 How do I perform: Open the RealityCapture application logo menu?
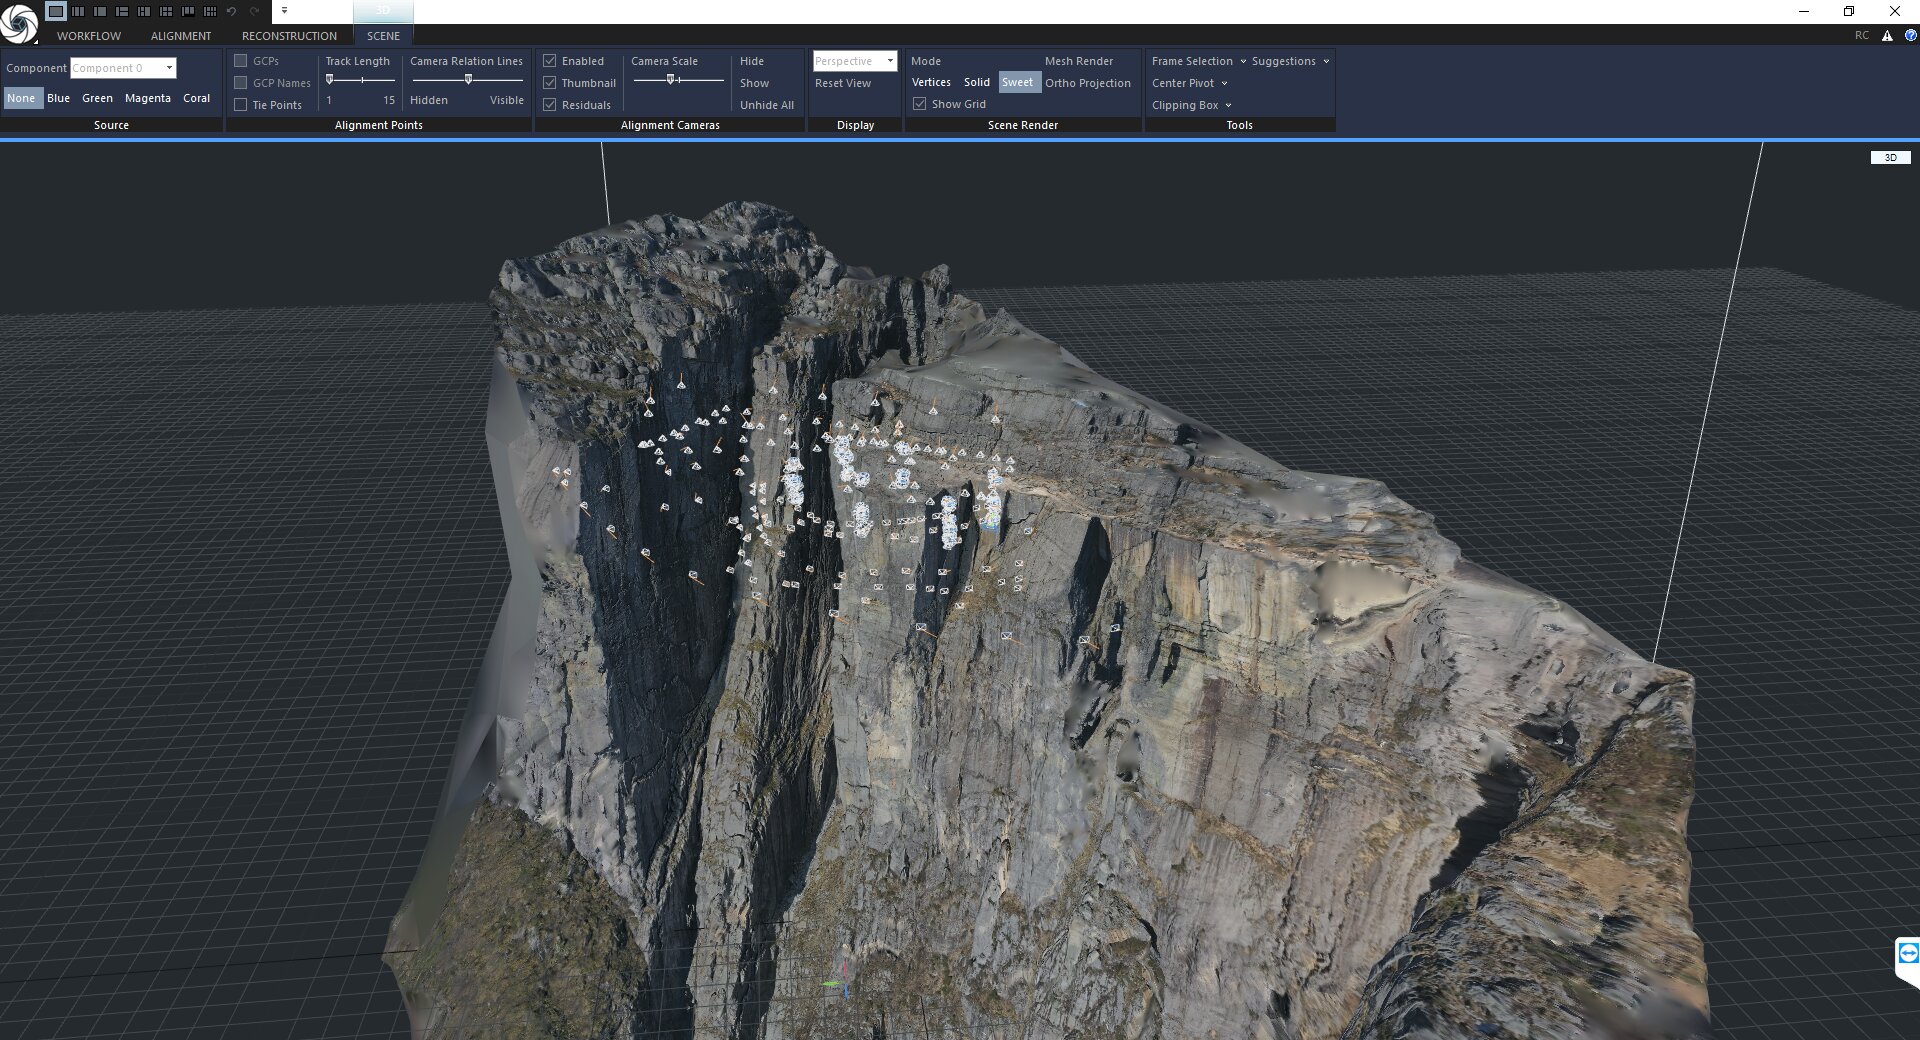19,22
